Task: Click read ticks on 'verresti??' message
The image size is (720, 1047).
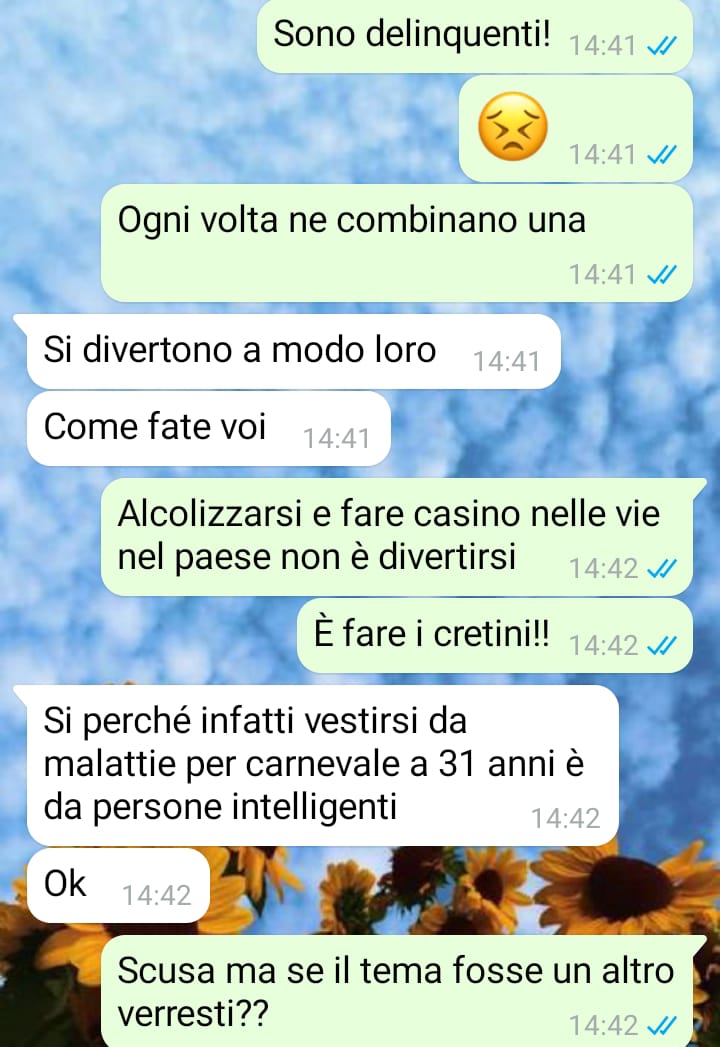Action: [662, 1025]
